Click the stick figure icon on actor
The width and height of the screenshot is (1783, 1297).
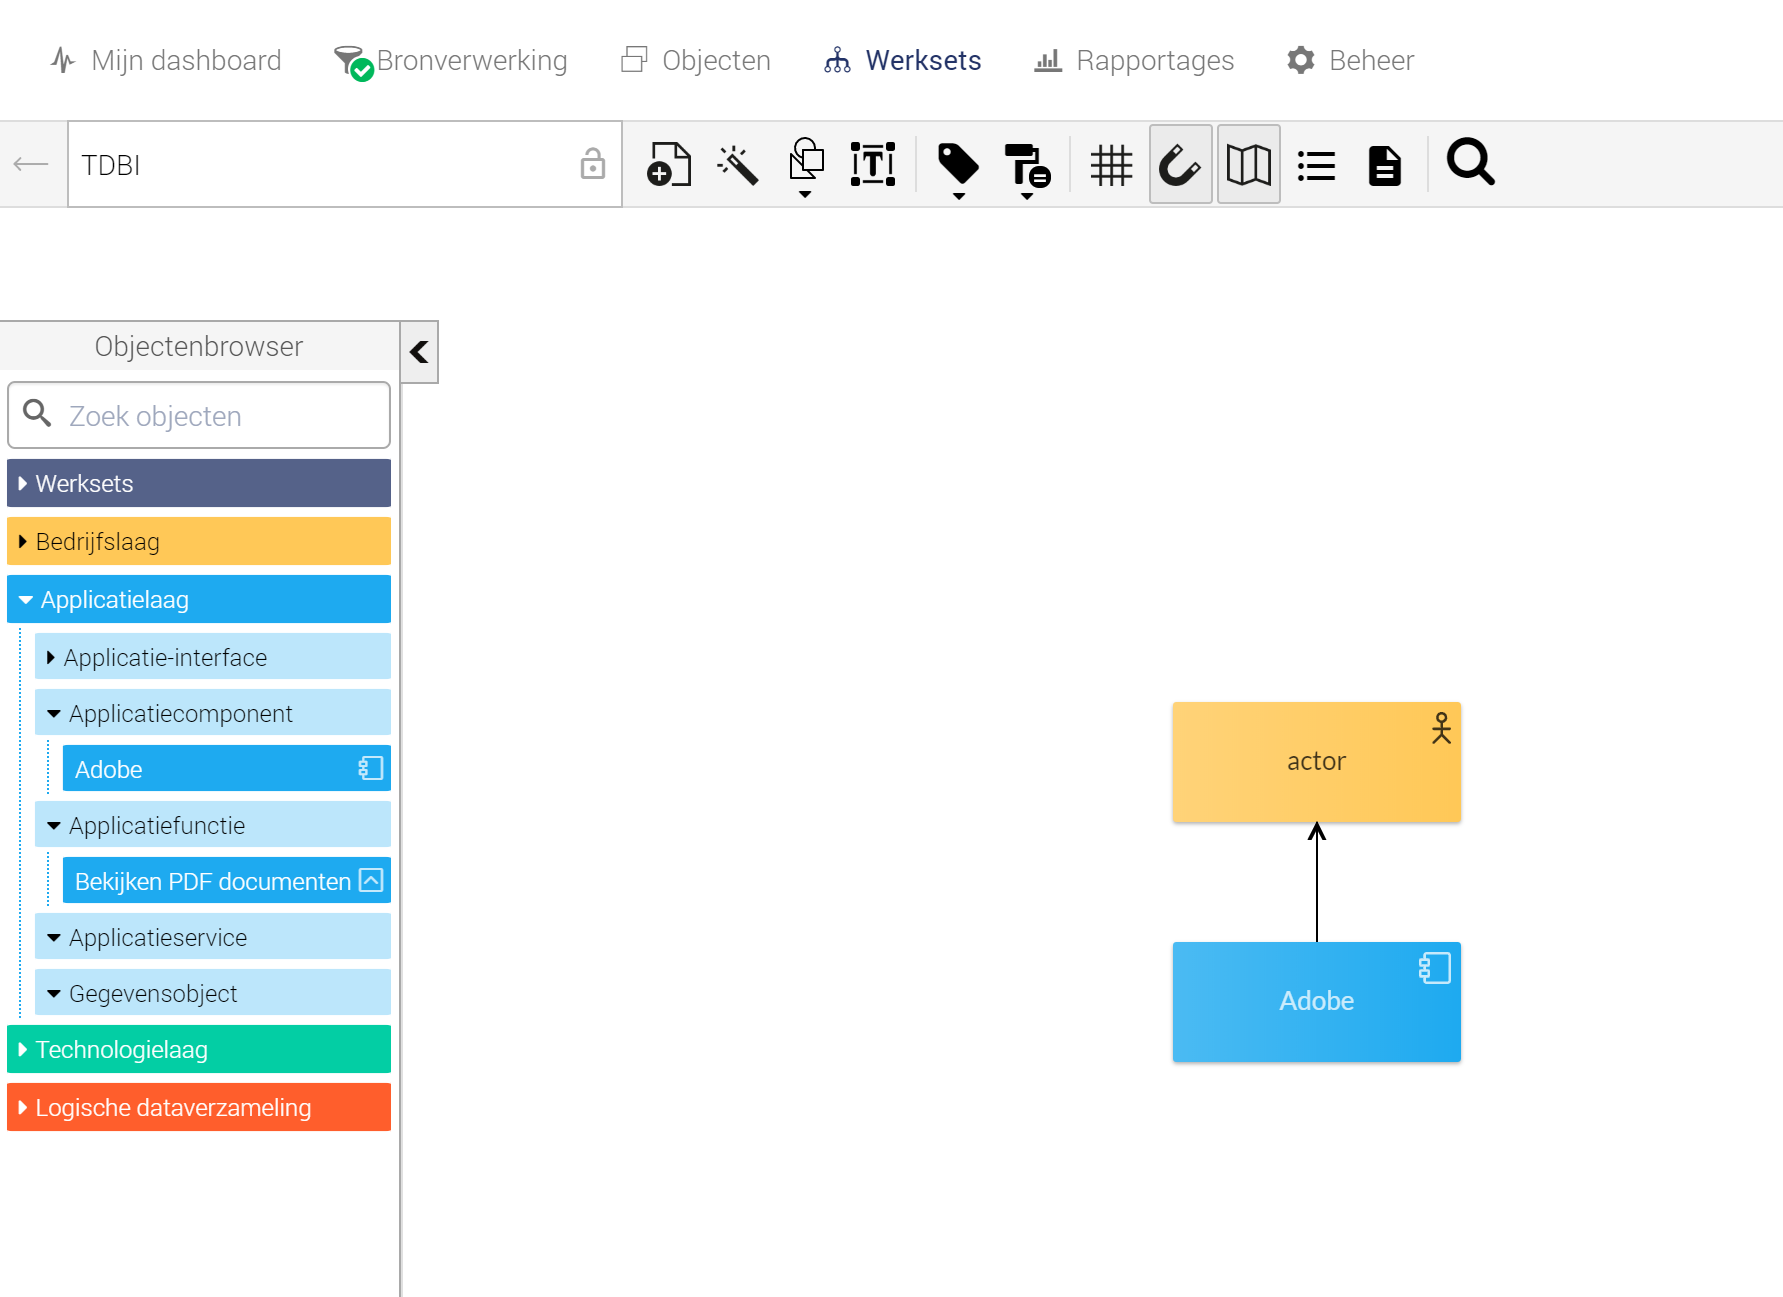pyautogui.click(x=1441, y=728)
